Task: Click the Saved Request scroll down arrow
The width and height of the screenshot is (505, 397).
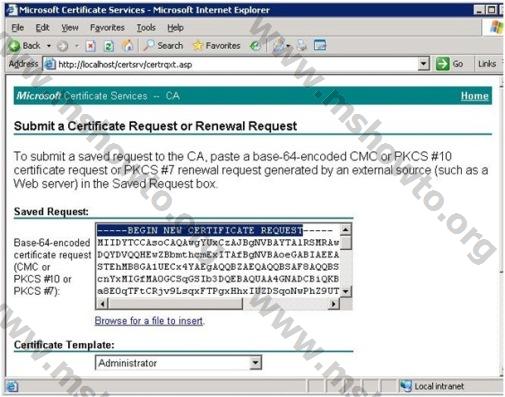Action: (346, 291)
